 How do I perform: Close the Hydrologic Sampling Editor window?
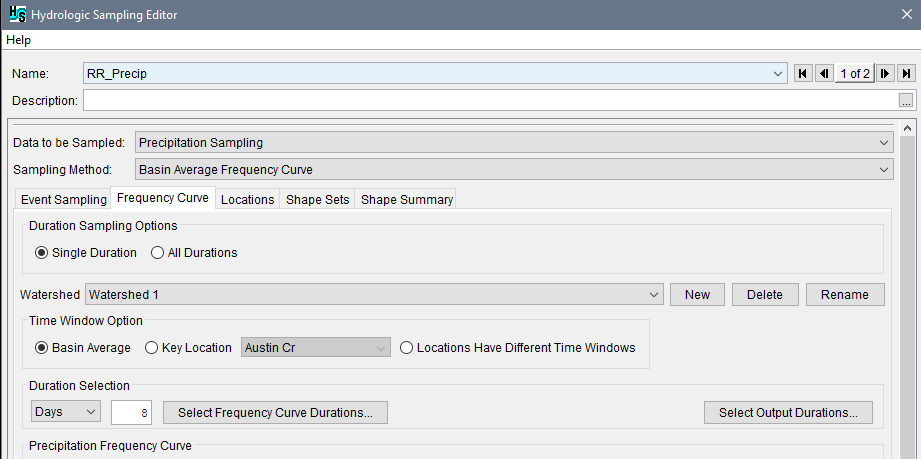click(x=905, y=15)
